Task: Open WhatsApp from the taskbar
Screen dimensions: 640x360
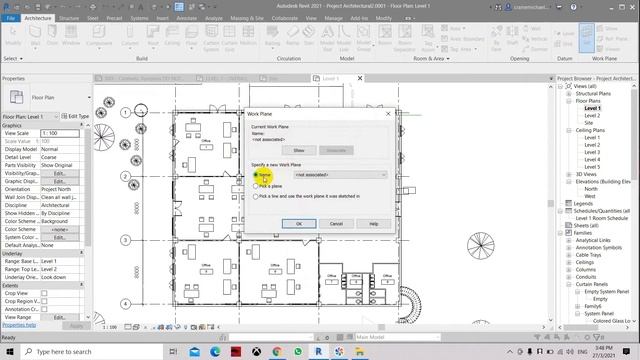Action: coord(298,351)
